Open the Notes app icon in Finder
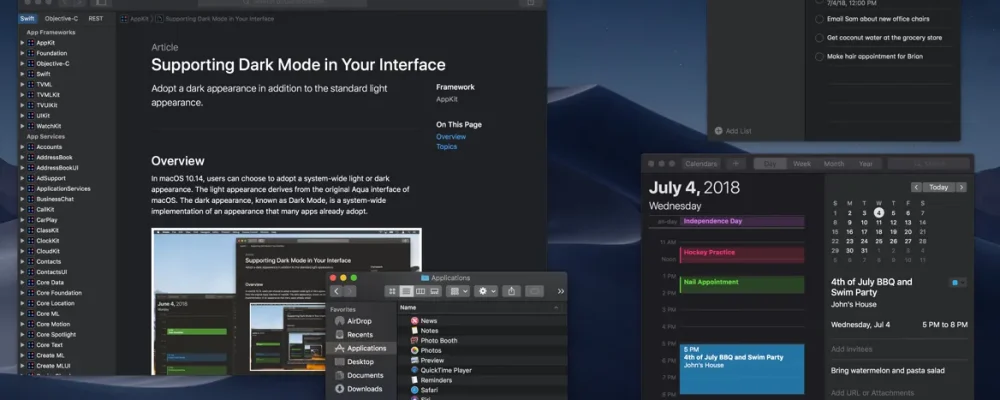This screenshot has width=1000, height=400. (x=415, y=330)
